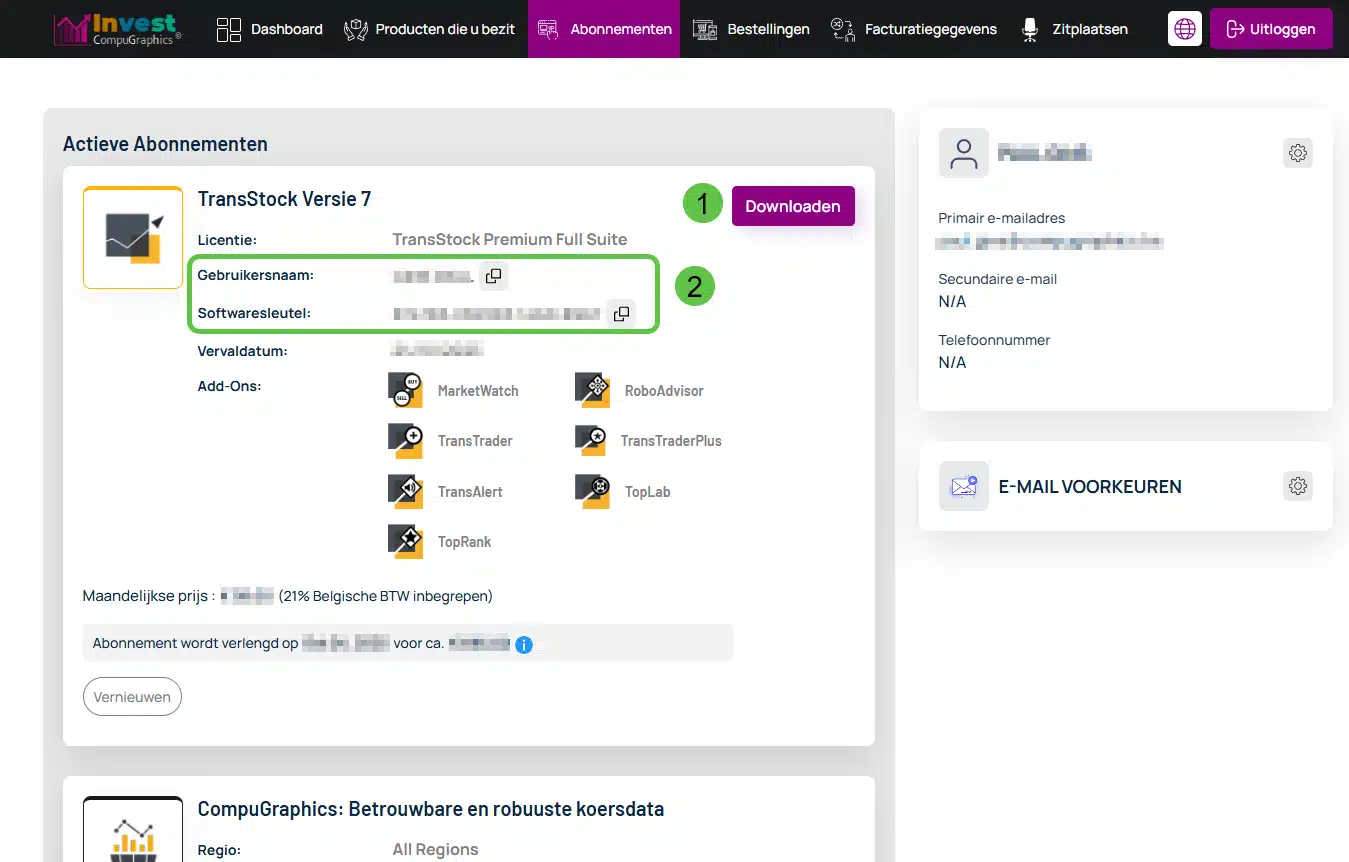1349x862 pixels.
Task: Copy the Gebruikersnaam value
Action: (x=493, y=276)
